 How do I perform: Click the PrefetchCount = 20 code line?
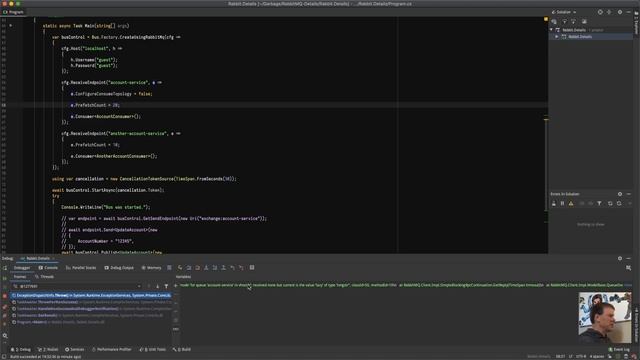coord(95,105)
